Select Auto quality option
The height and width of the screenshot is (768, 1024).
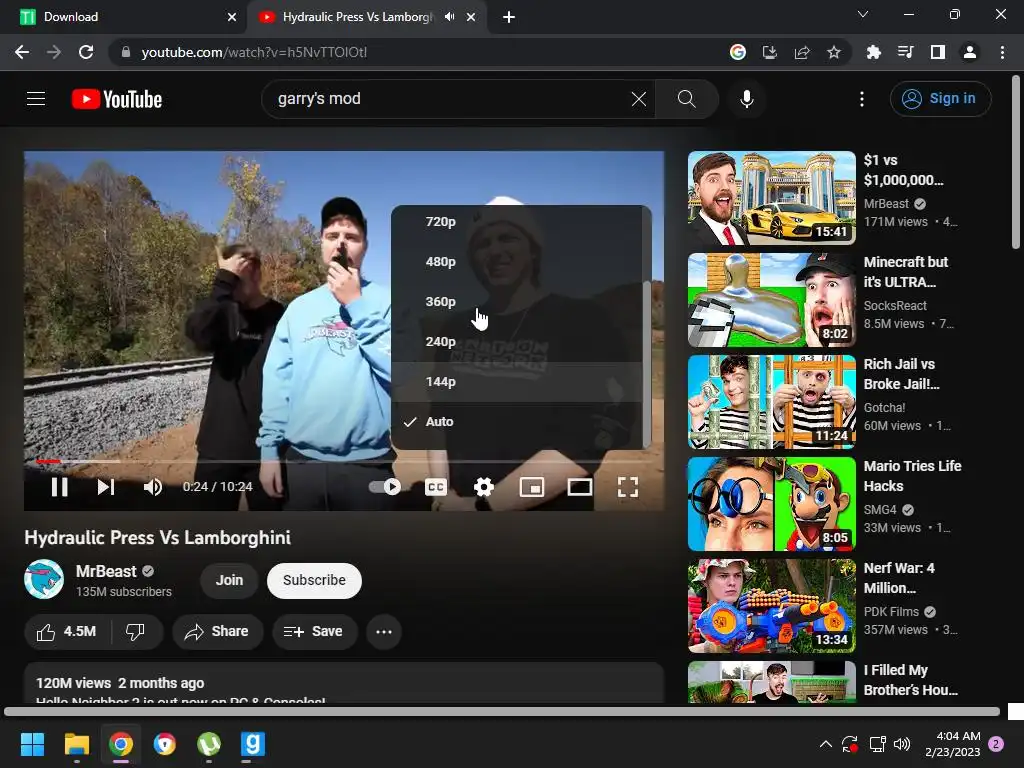pyautogui.click(x=517, y=422)
